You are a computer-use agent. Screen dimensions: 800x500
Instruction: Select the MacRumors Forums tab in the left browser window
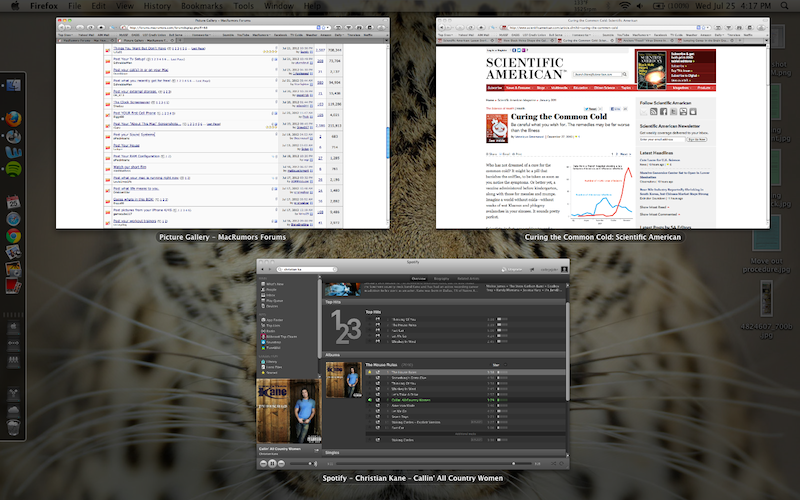pyautogui.click(x=88, y=40)
